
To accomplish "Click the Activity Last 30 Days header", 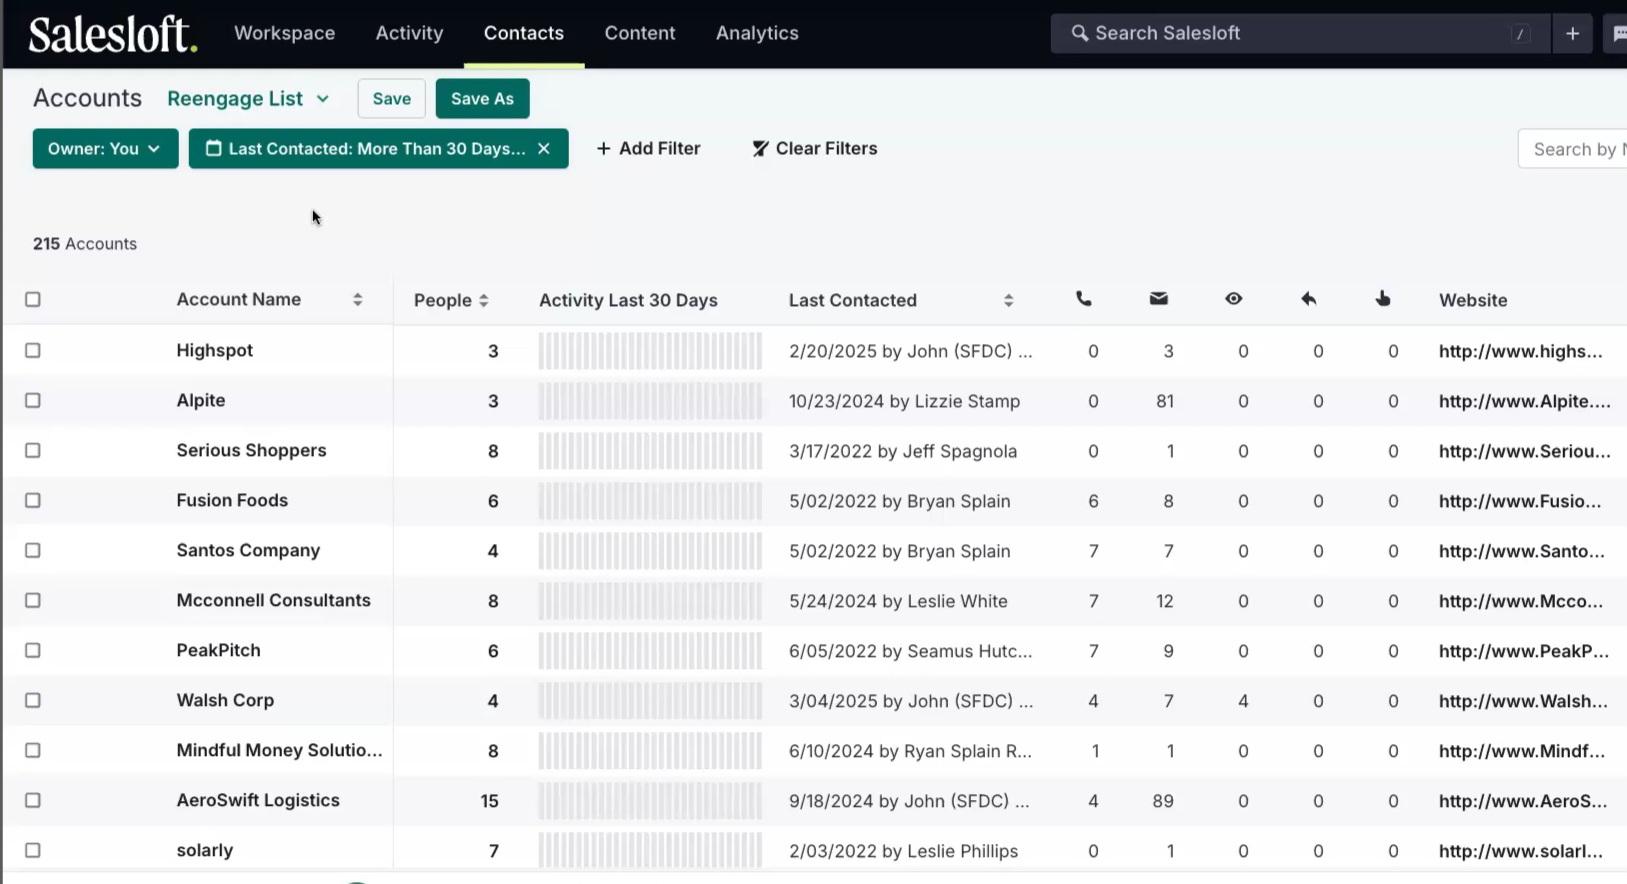I will coord(628,300).
